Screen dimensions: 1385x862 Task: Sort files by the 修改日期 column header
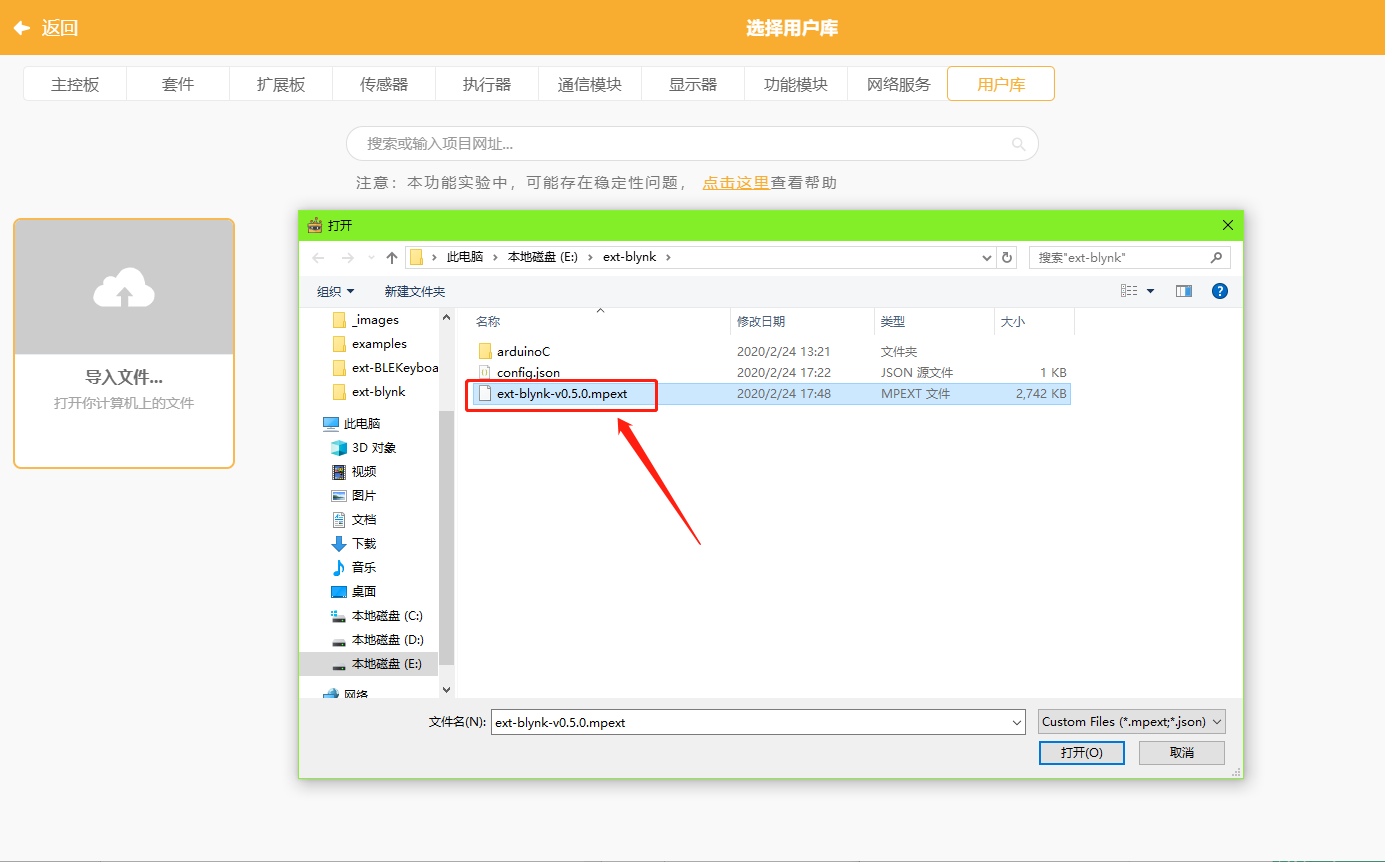(802, 322)
